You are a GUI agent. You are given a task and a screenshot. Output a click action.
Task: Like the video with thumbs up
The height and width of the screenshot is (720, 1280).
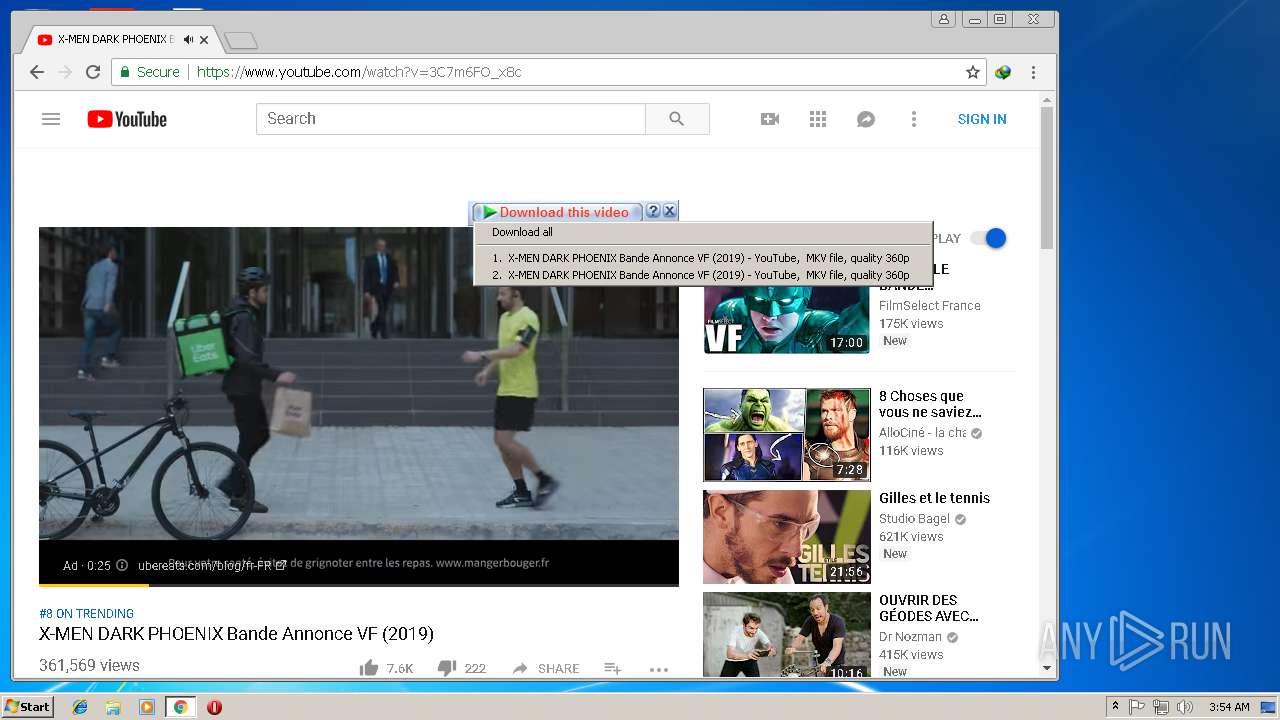369,668
